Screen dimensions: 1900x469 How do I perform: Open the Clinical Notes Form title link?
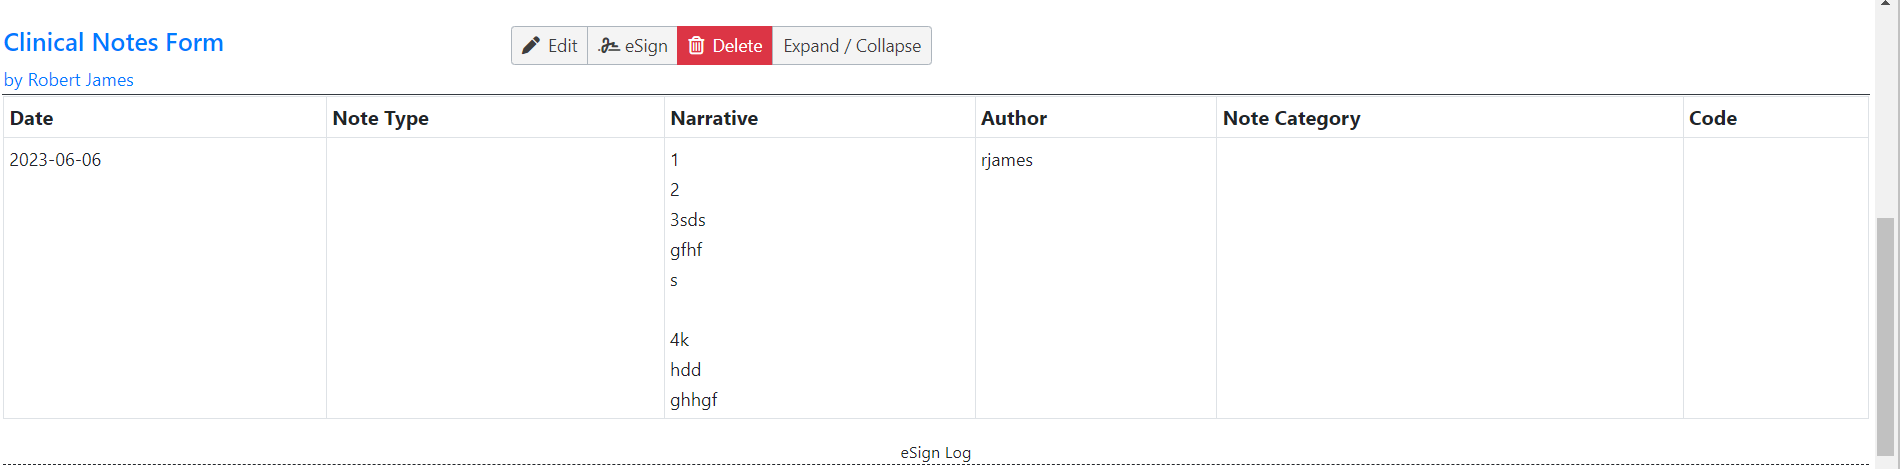coord(114,43)
